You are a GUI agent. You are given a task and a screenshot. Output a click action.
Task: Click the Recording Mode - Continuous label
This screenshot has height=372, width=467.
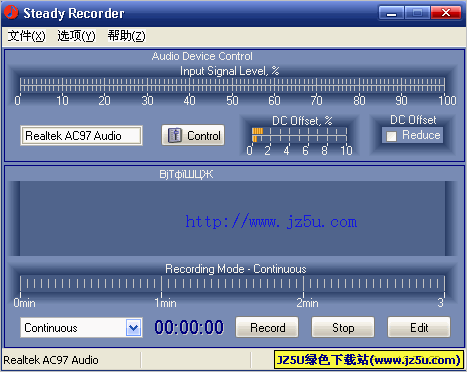click(236, 269)
